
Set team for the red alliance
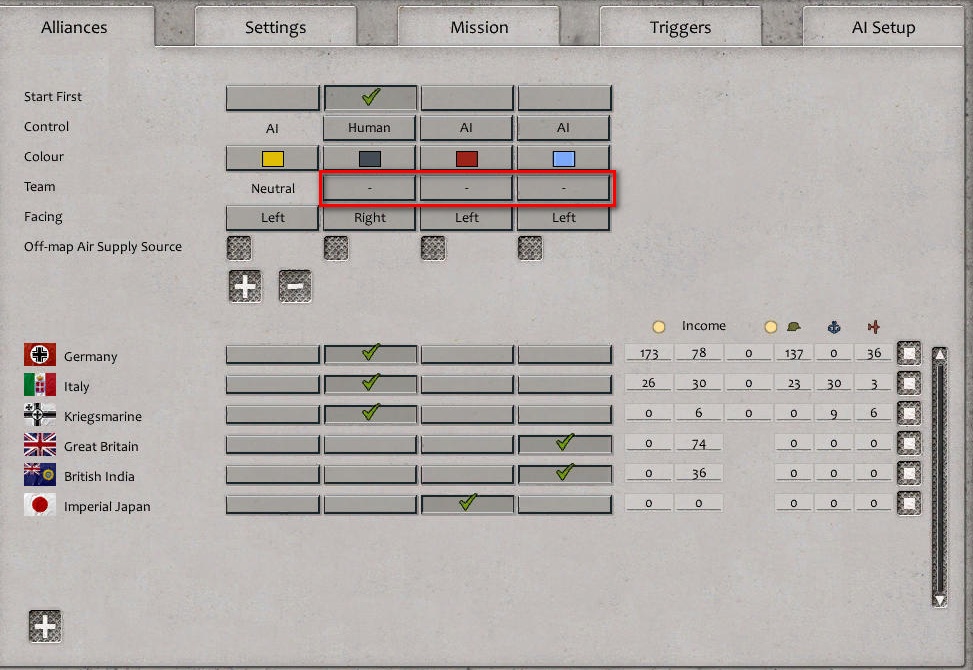pos(467,188)
